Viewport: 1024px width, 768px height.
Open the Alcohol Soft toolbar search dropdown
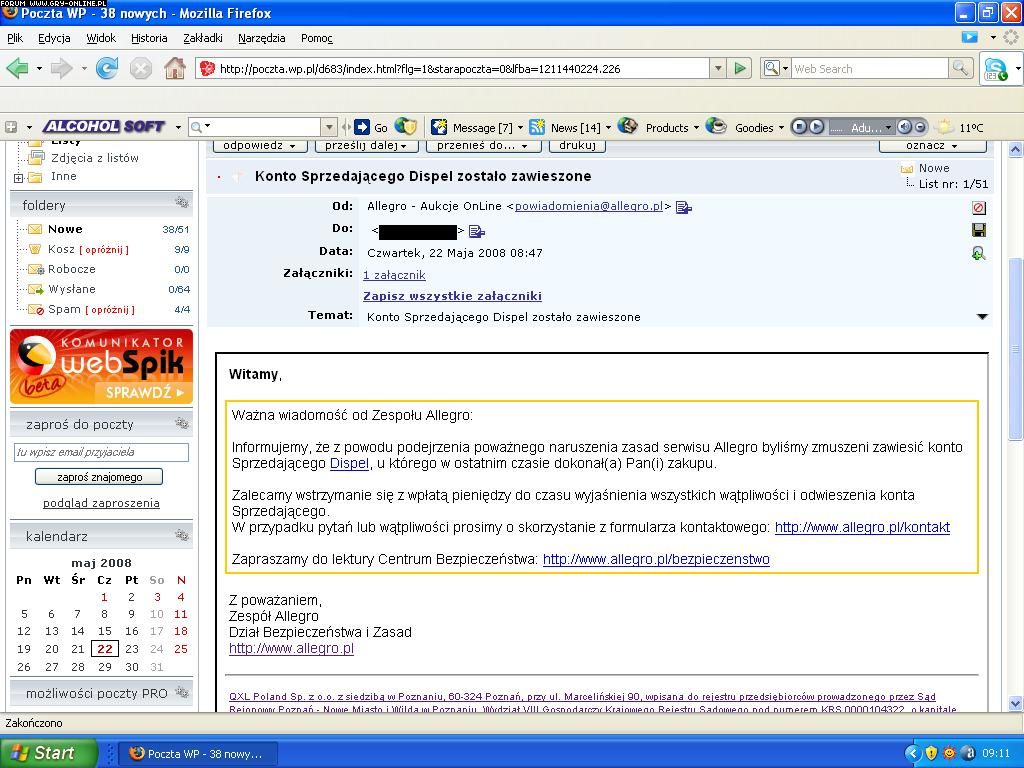coord(329,127)
